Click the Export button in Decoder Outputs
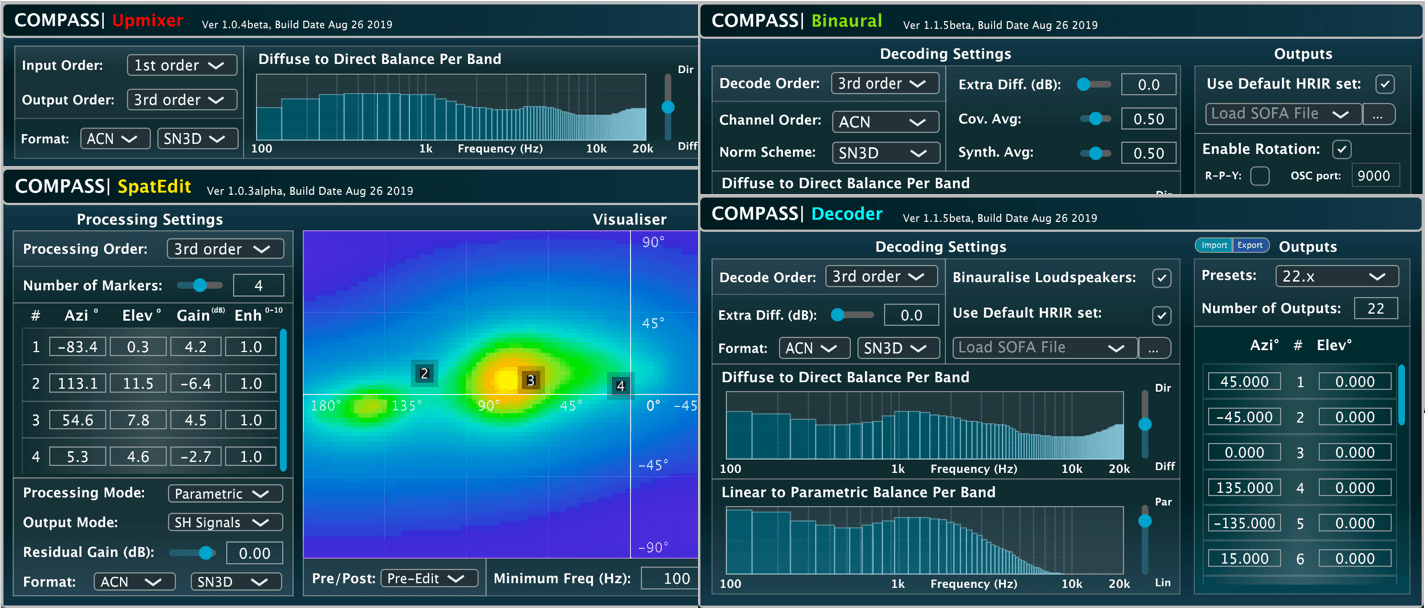Screen dimensions: 1425x608 point(1250,245)
